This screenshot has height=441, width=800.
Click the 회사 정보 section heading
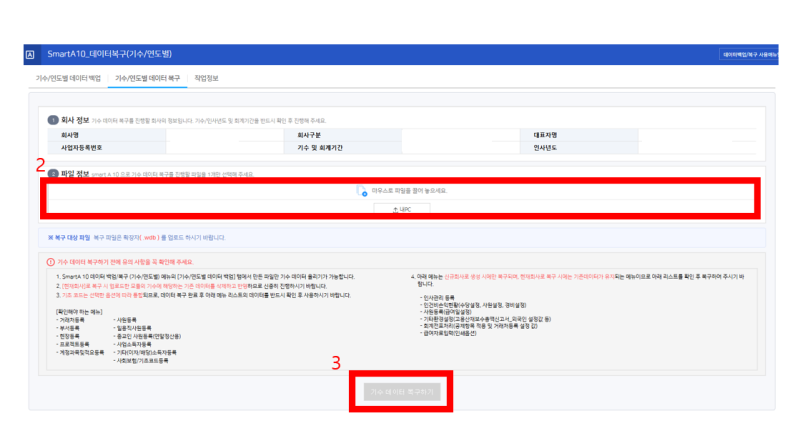(75, 120)
